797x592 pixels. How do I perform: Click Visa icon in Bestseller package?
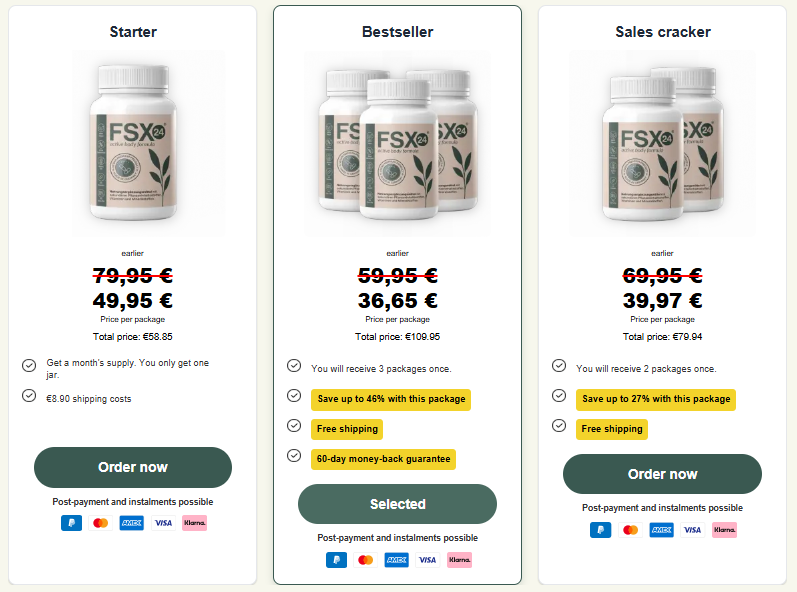[428, 560]
